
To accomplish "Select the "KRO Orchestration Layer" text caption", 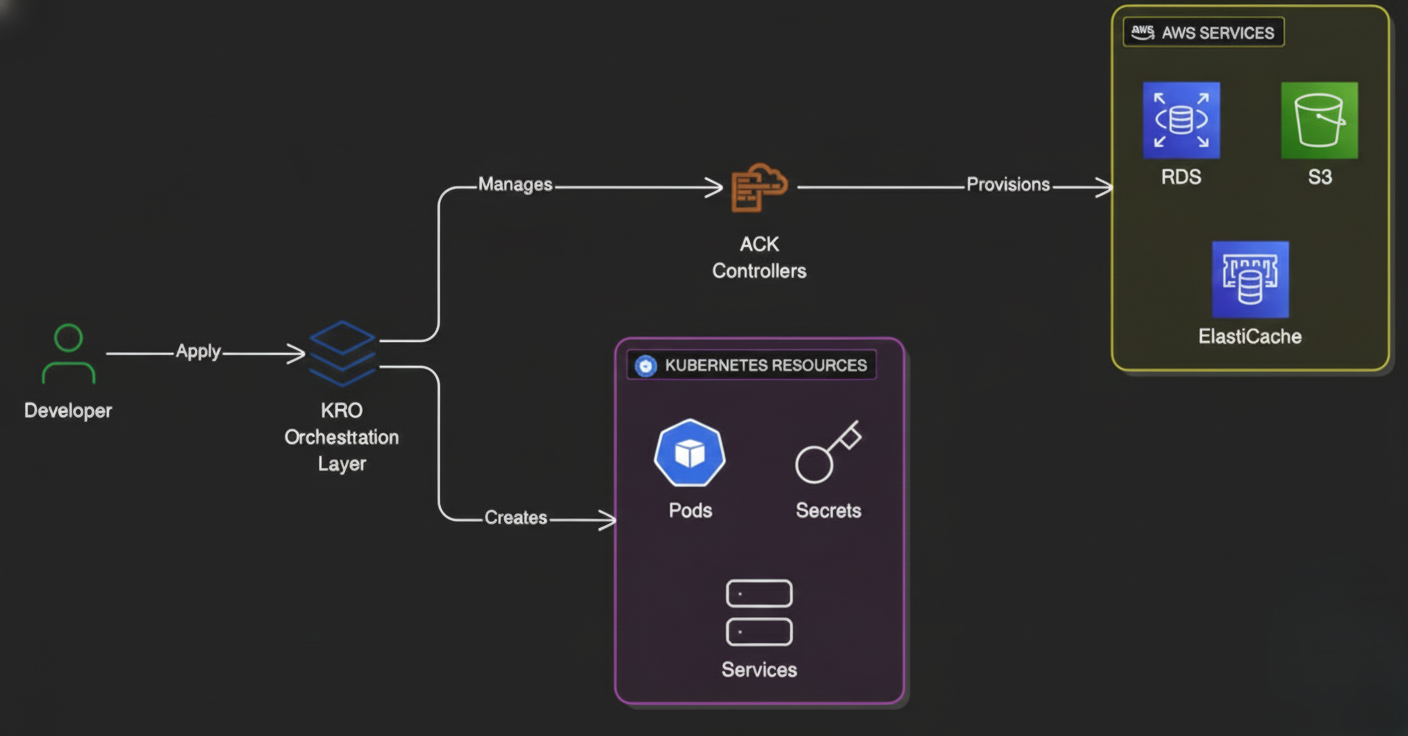I will coord(342,437).
